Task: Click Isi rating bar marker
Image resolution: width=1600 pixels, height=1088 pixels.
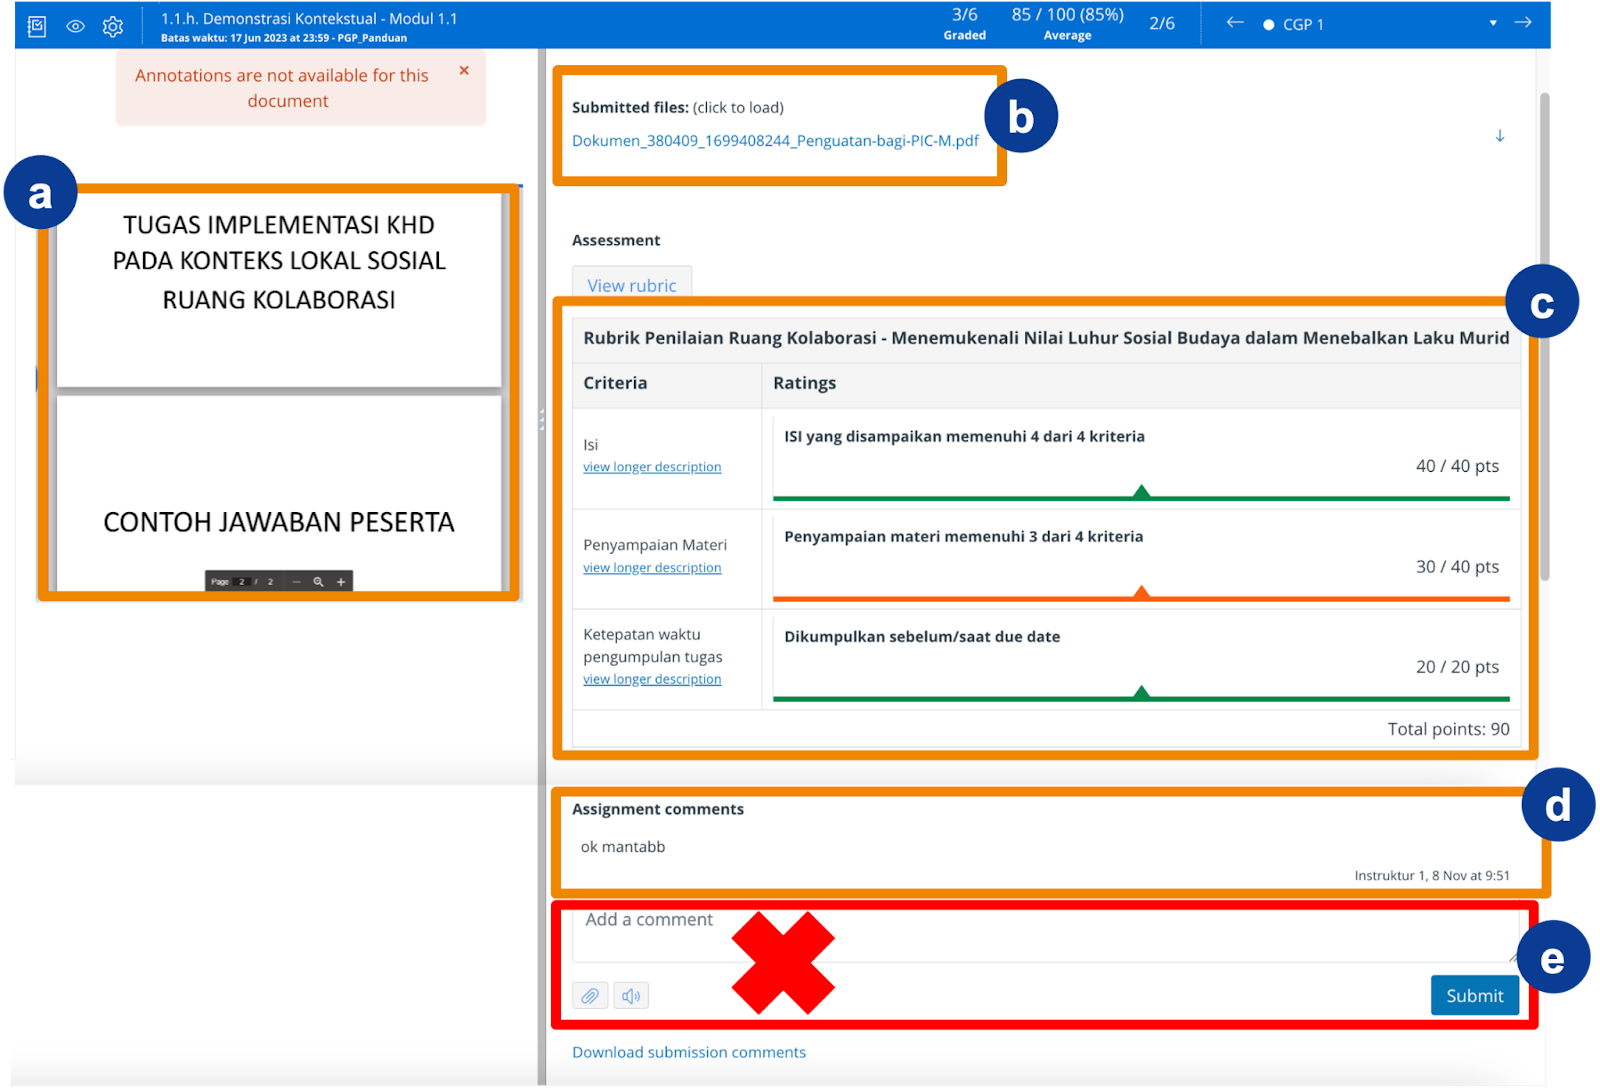Action: click(1141, 492)
